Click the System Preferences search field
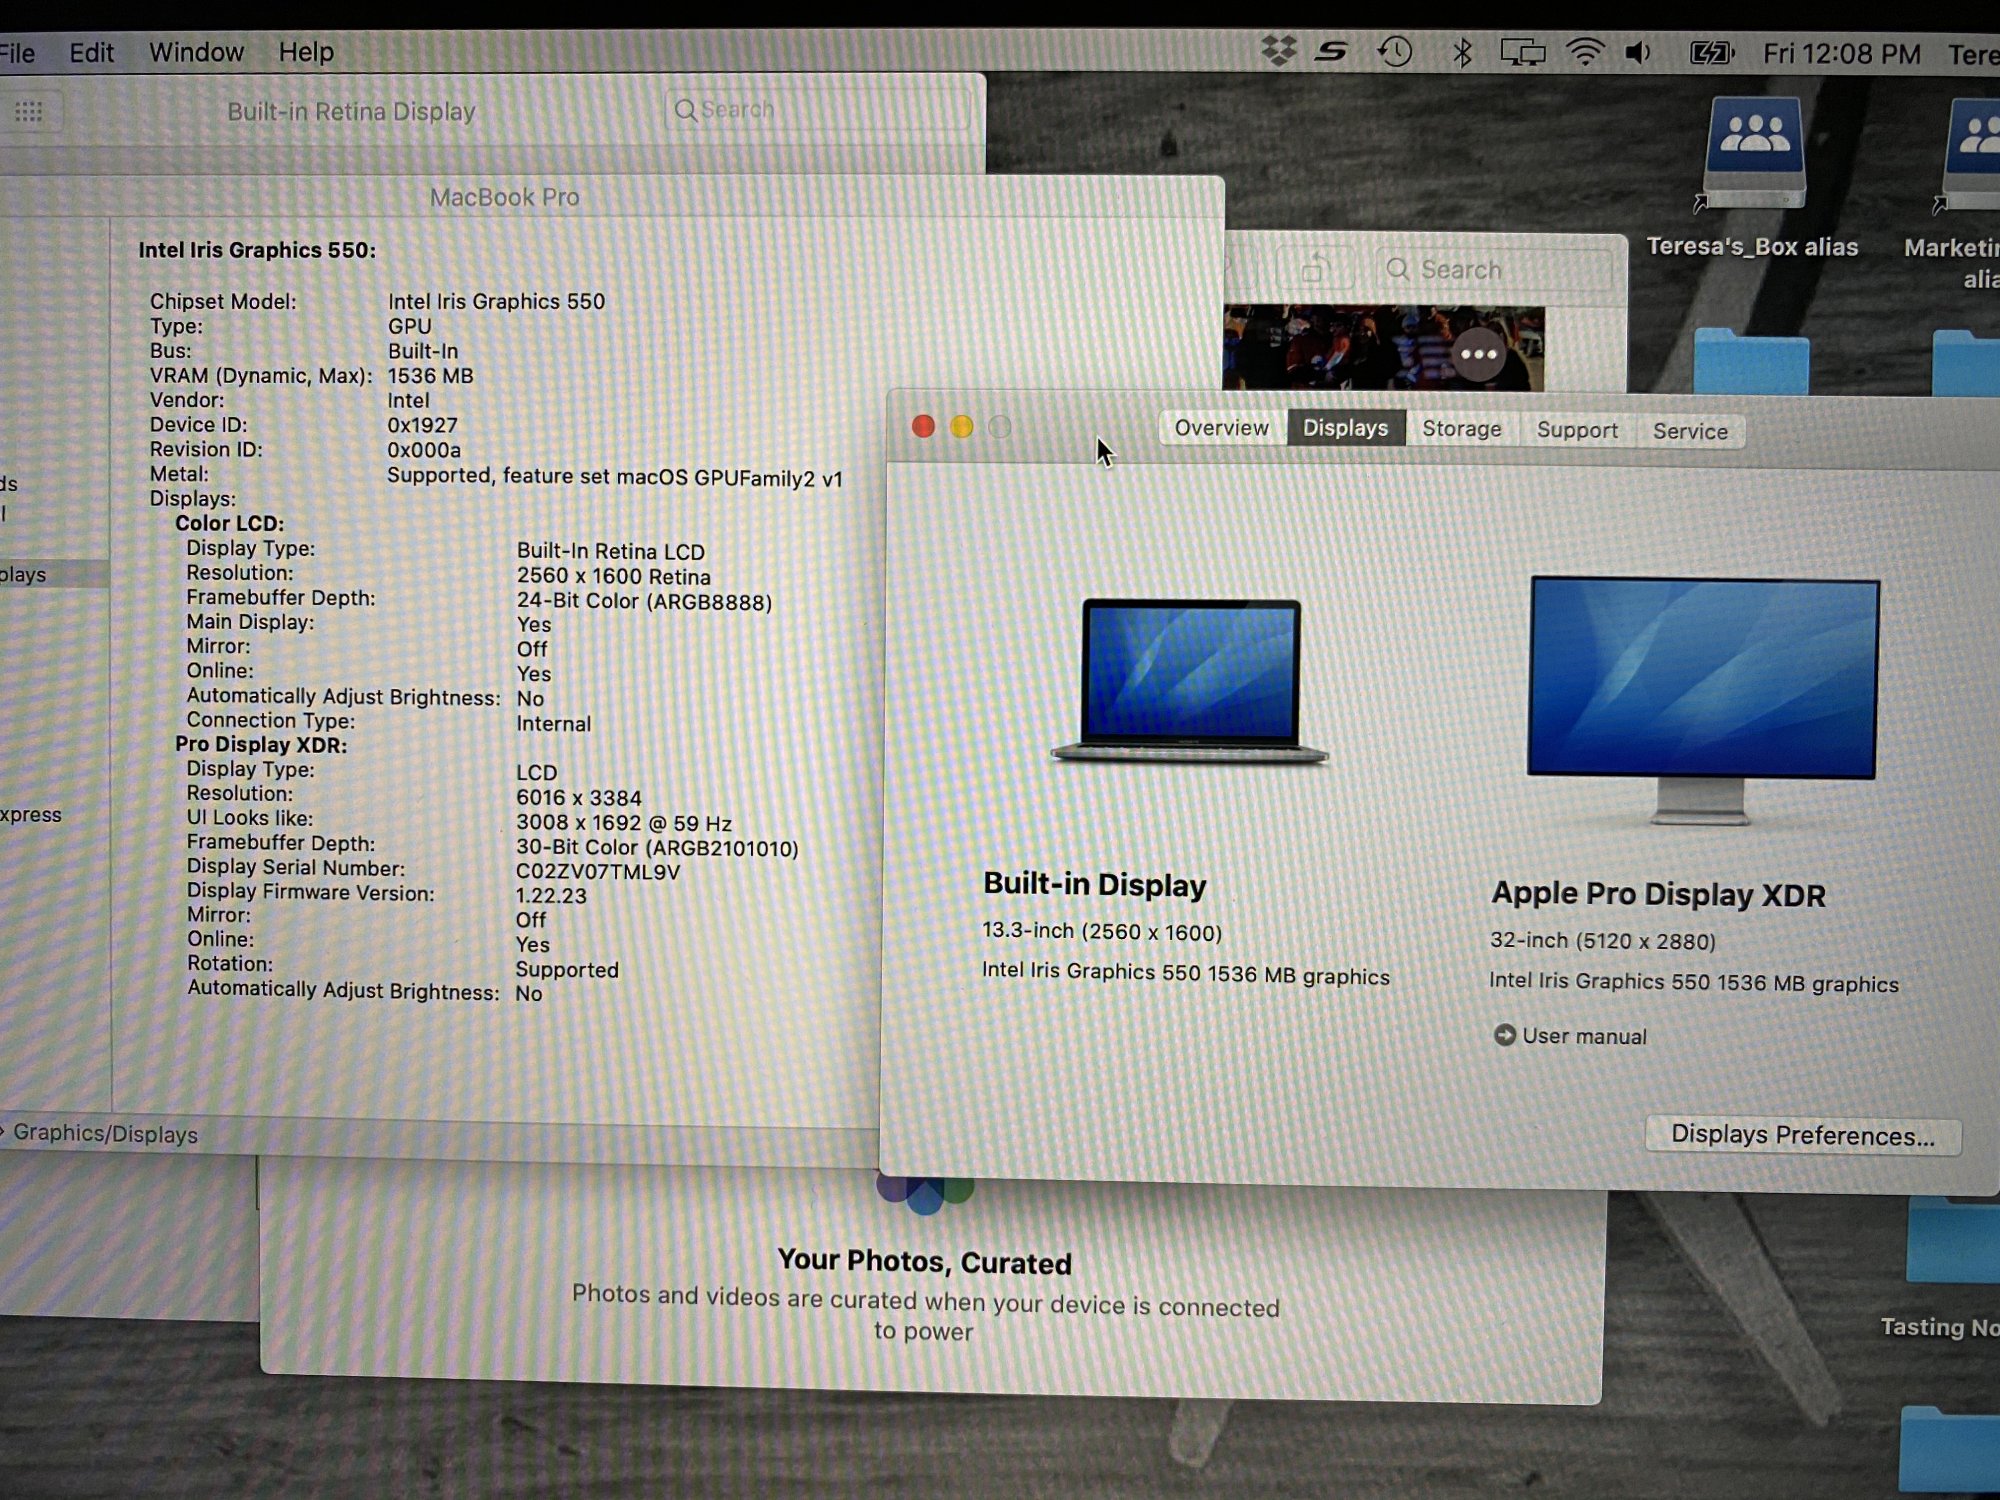 (820, 110)
